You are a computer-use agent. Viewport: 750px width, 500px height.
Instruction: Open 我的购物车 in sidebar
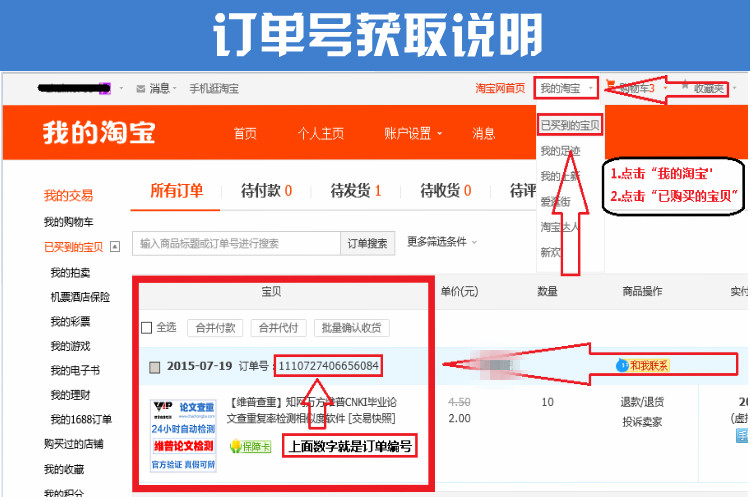pyautogui.click(x=68, y=222)
